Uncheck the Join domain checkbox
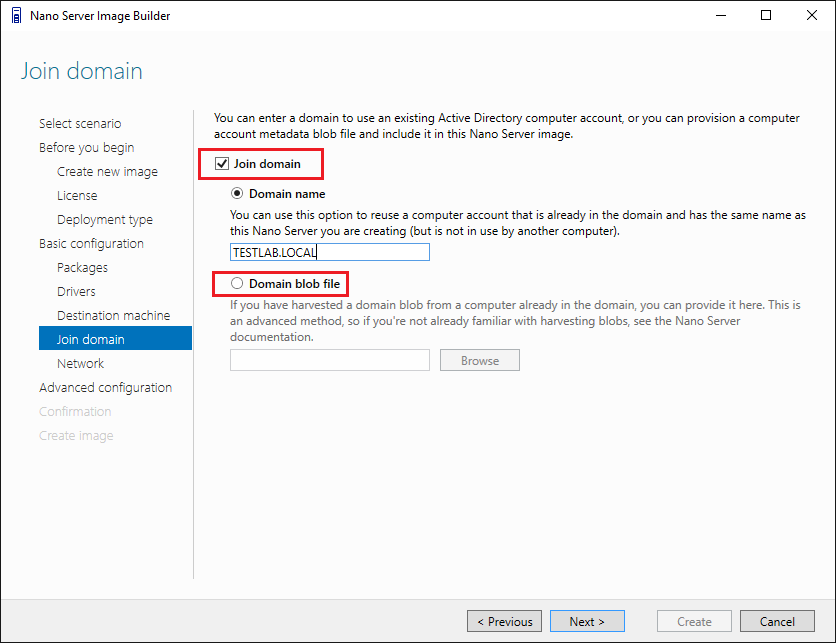Image resolution: width=836 pixels, height=643 pixels. [222, 164]
